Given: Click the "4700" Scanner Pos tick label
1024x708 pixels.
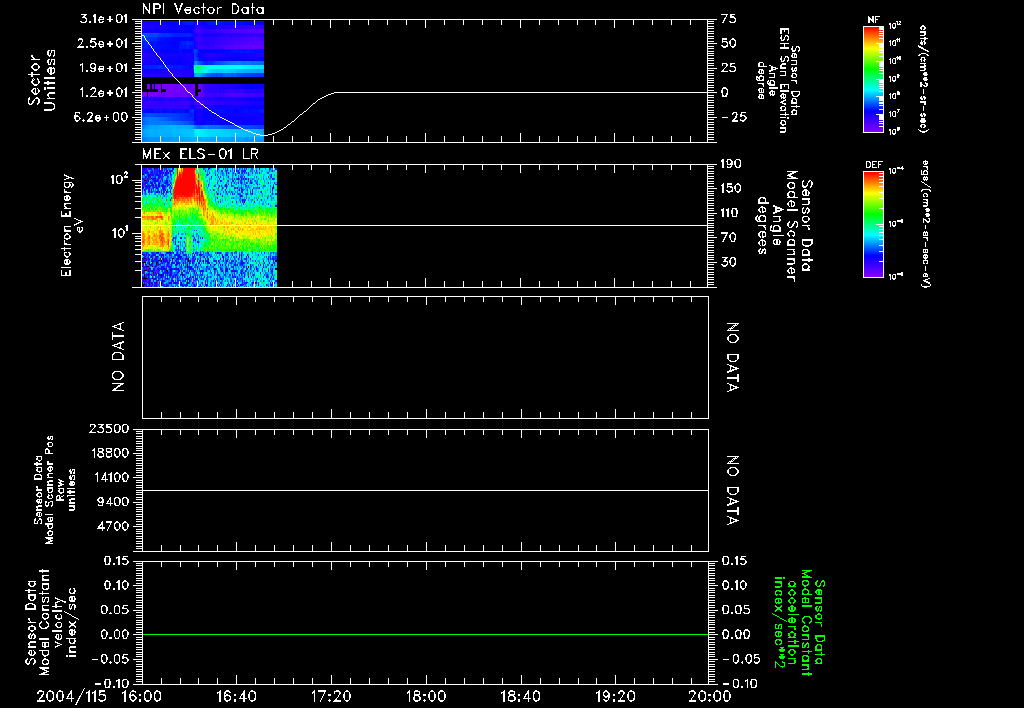Looking at the screenshot, I should pyautogui.click(x=114, y=526).
